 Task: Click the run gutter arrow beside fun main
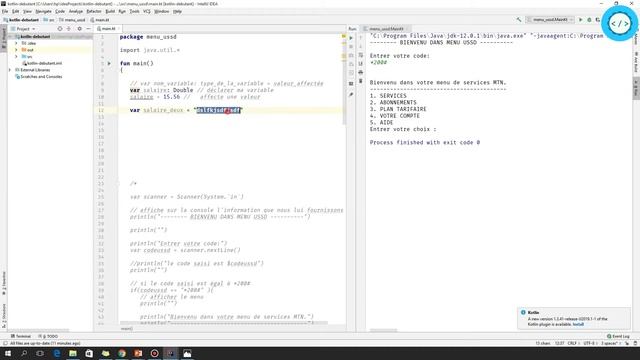(x=109, y=63)
